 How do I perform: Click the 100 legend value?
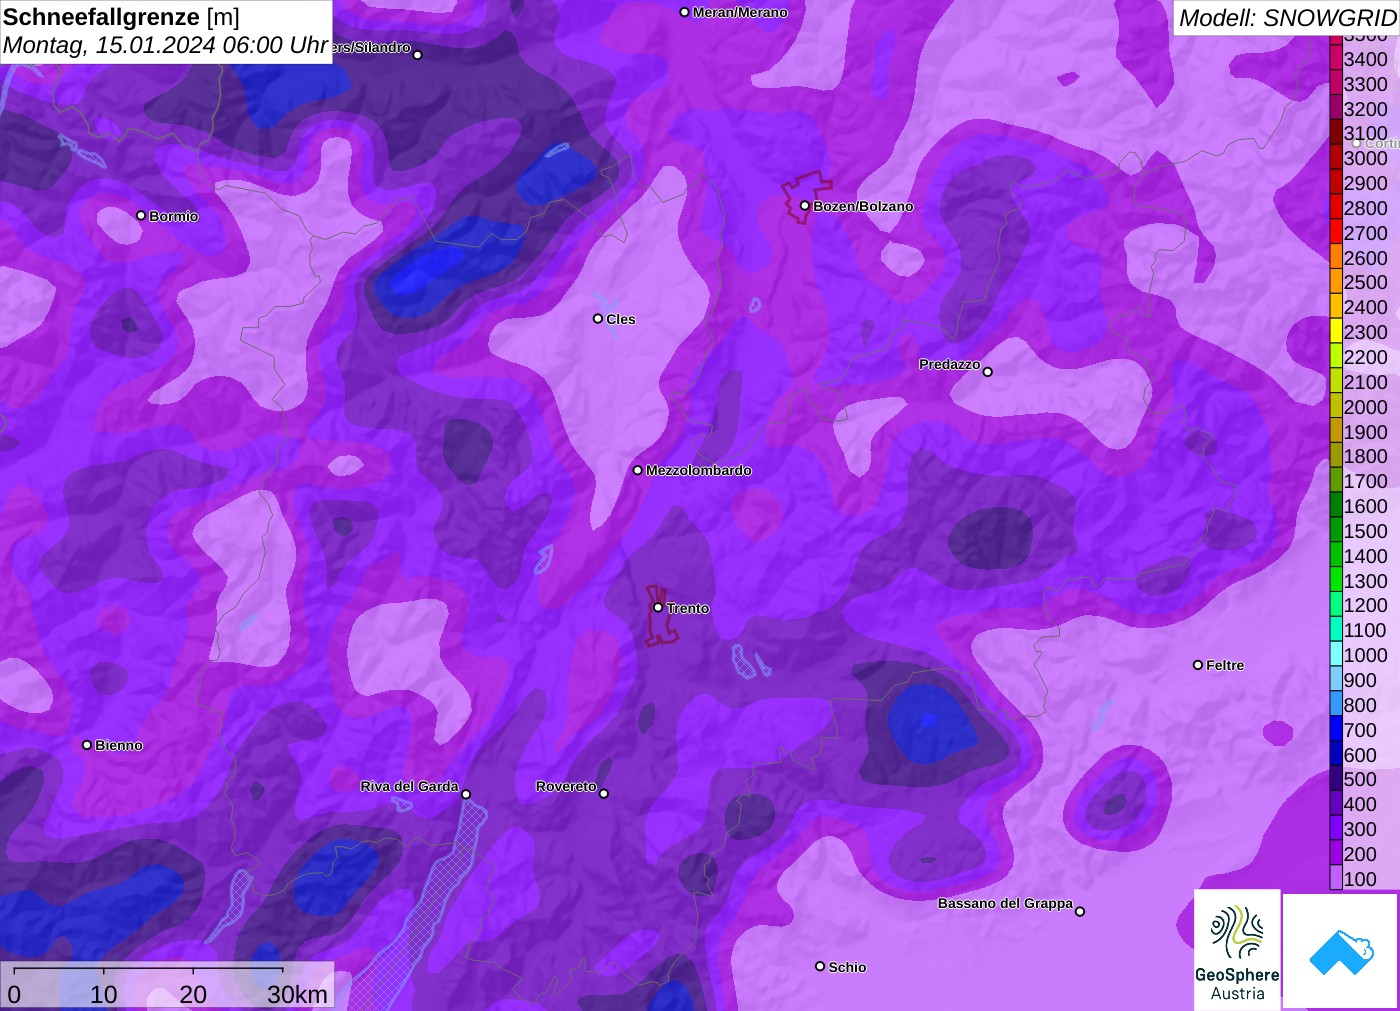click(x=1360, y=879)
